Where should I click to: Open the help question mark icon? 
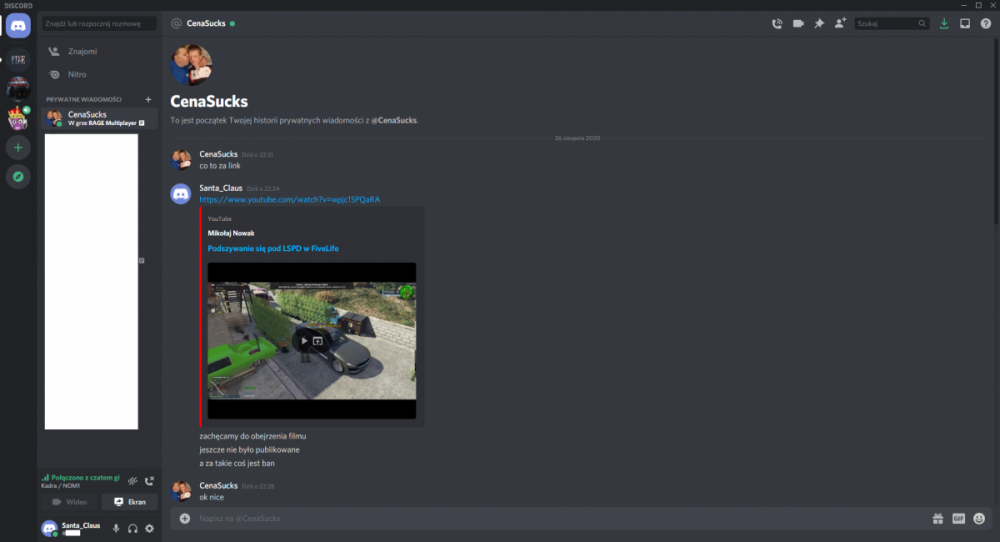(x=986, y=24)
